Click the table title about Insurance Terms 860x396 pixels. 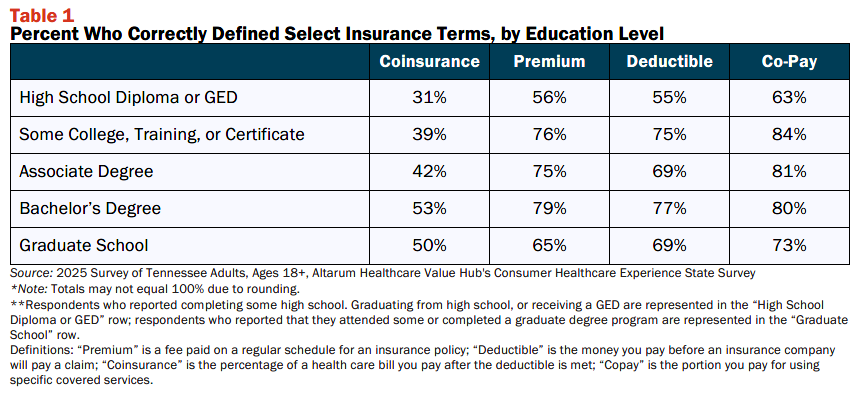click(337, 34)
